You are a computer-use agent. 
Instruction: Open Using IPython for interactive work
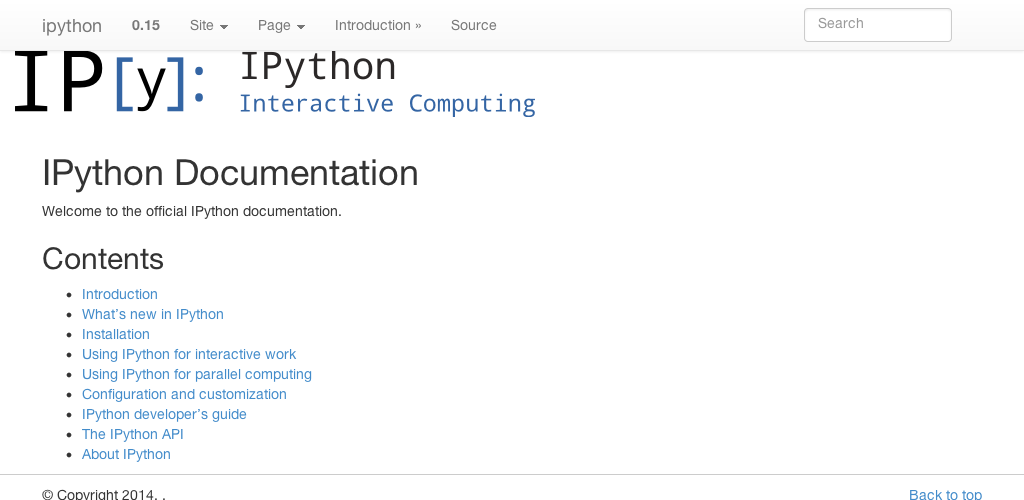pyautogui.click(x=189, y=354)
